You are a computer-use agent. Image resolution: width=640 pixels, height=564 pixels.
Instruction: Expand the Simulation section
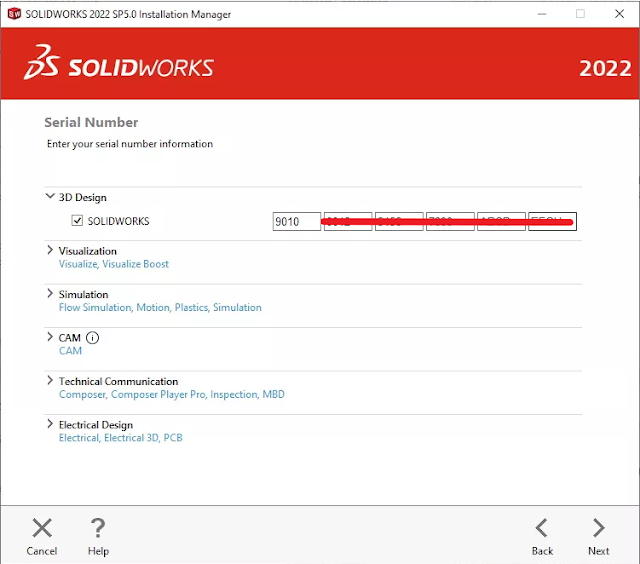[x=50, y=293]
